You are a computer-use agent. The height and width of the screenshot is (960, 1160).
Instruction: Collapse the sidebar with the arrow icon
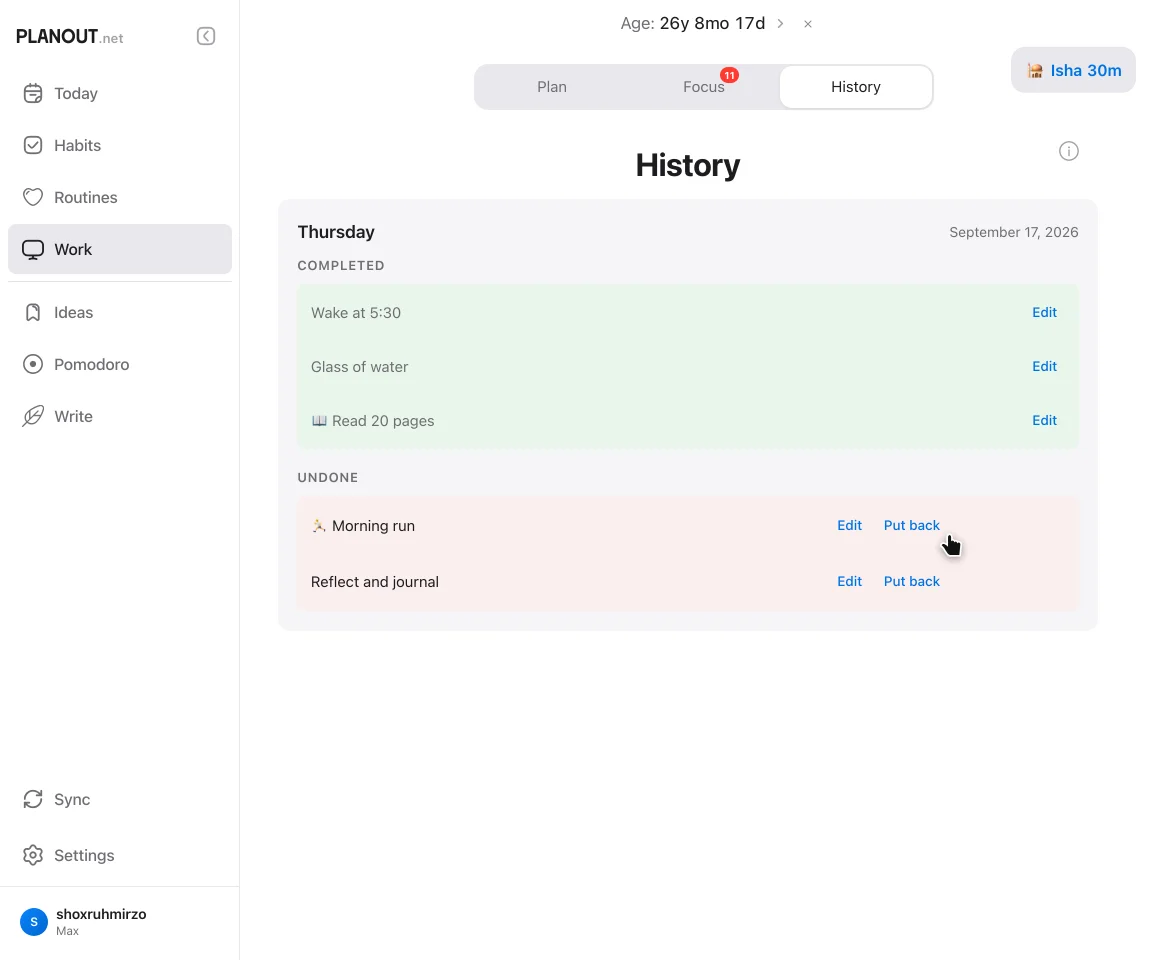206,36
